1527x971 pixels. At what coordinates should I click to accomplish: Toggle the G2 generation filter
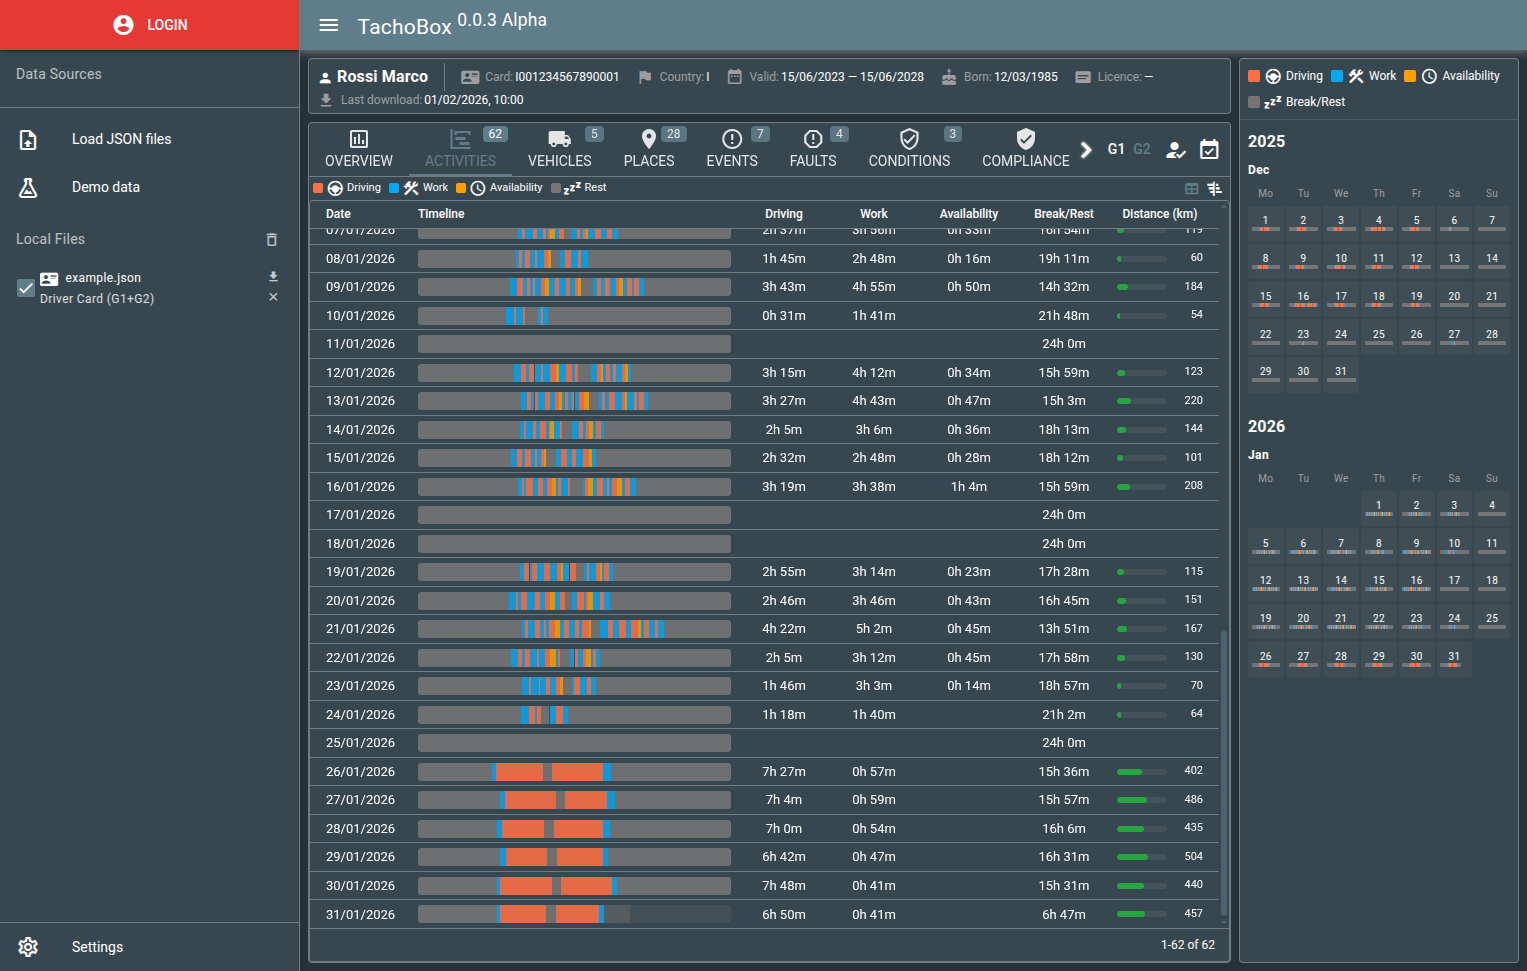(1141, 149)
